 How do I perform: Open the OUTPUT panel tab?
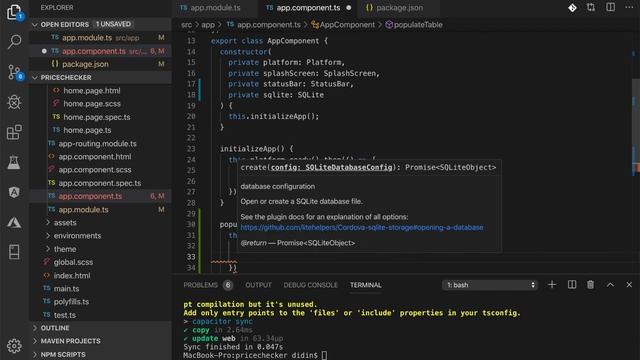coord(258,285)
